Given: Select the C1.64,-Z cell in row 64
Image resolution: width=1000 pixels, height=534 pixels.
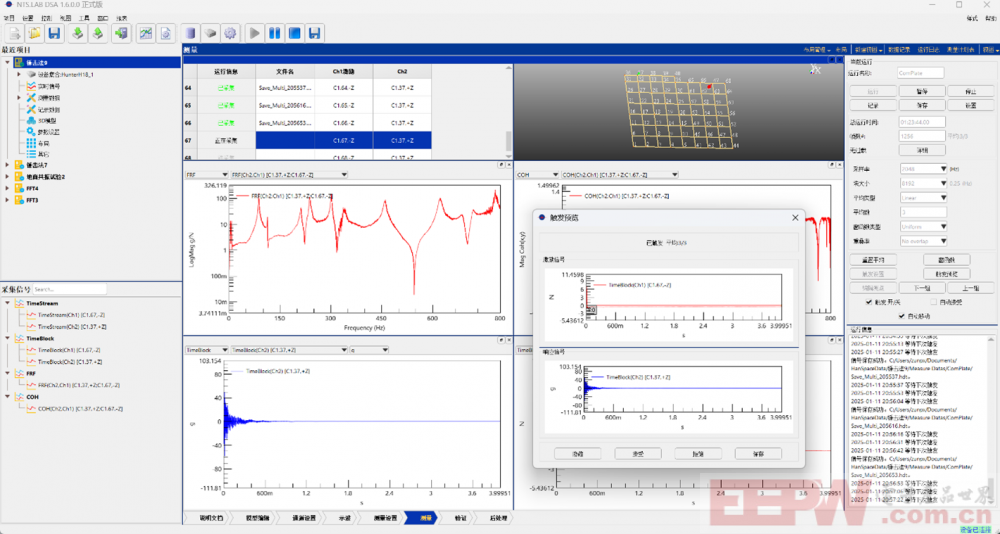Looking at the screenshot, I should click(x=344, y=88).
